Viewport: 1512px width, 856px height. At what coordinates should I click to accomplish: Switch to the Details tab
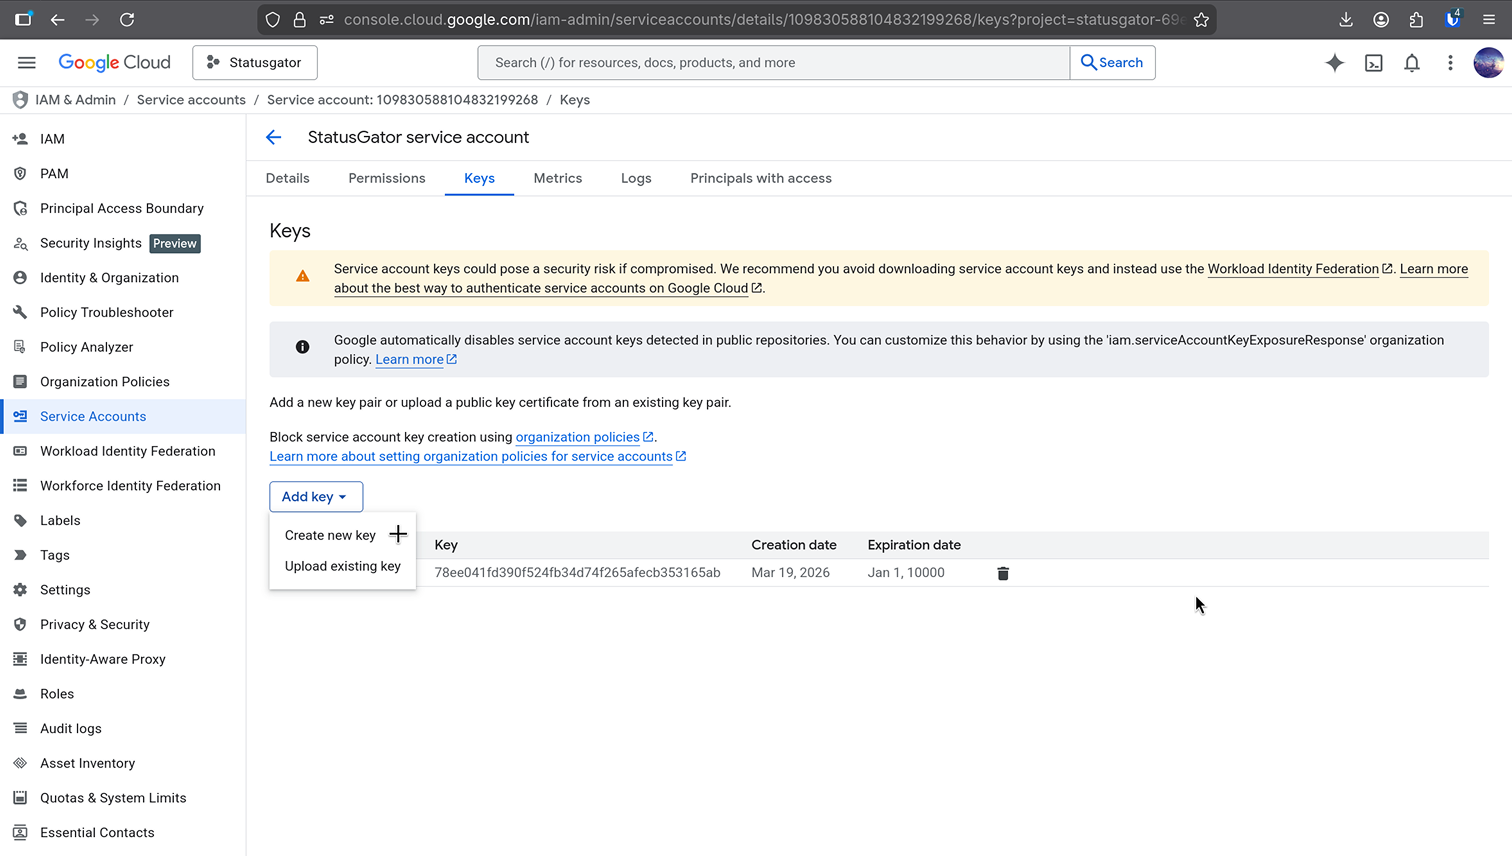[288, 178]
